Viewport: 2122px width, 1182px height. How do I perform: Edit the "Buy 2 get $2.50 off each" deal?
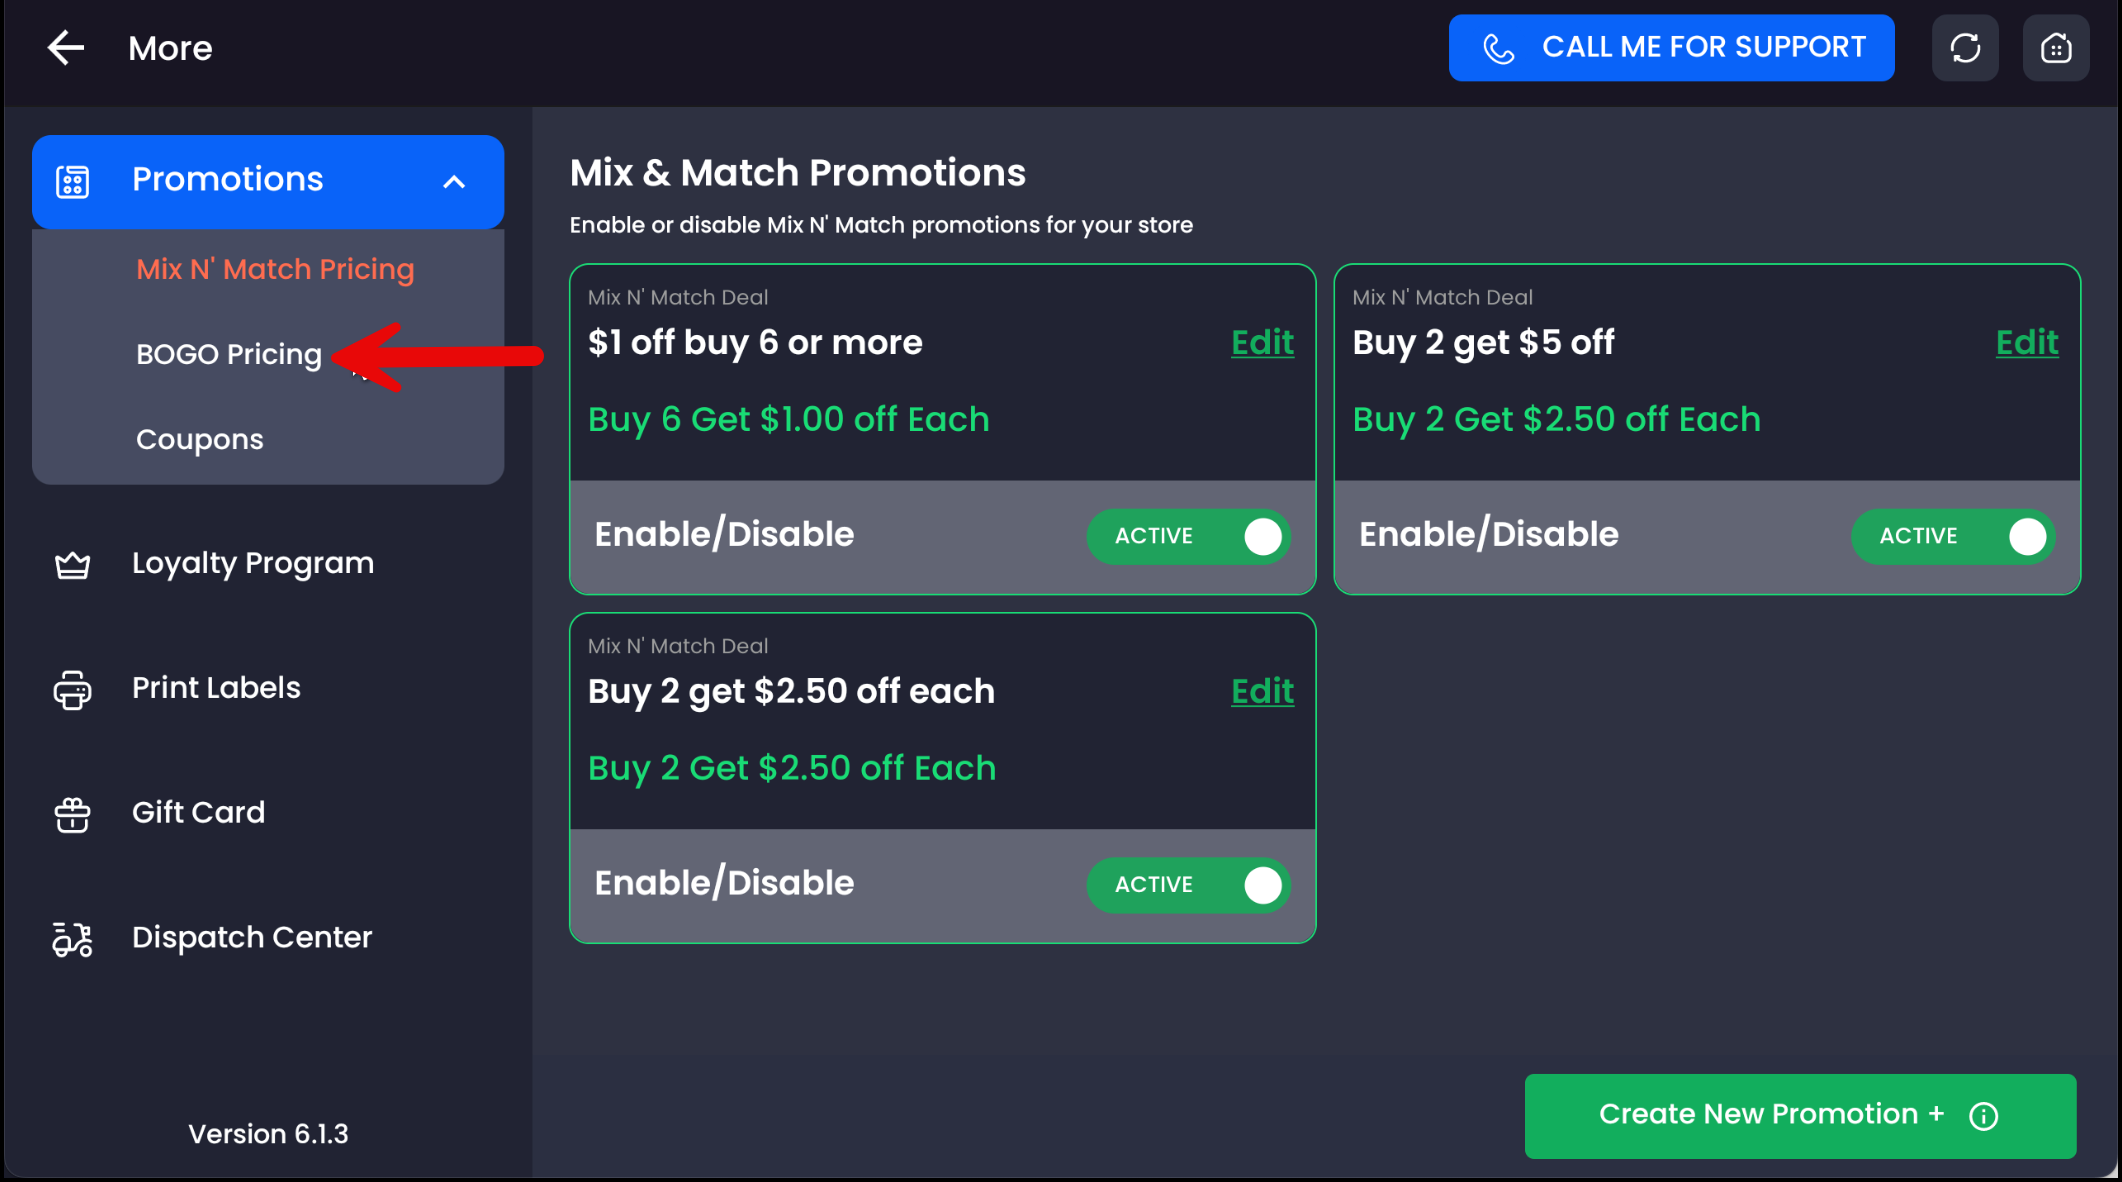[x=1262, y=691]
